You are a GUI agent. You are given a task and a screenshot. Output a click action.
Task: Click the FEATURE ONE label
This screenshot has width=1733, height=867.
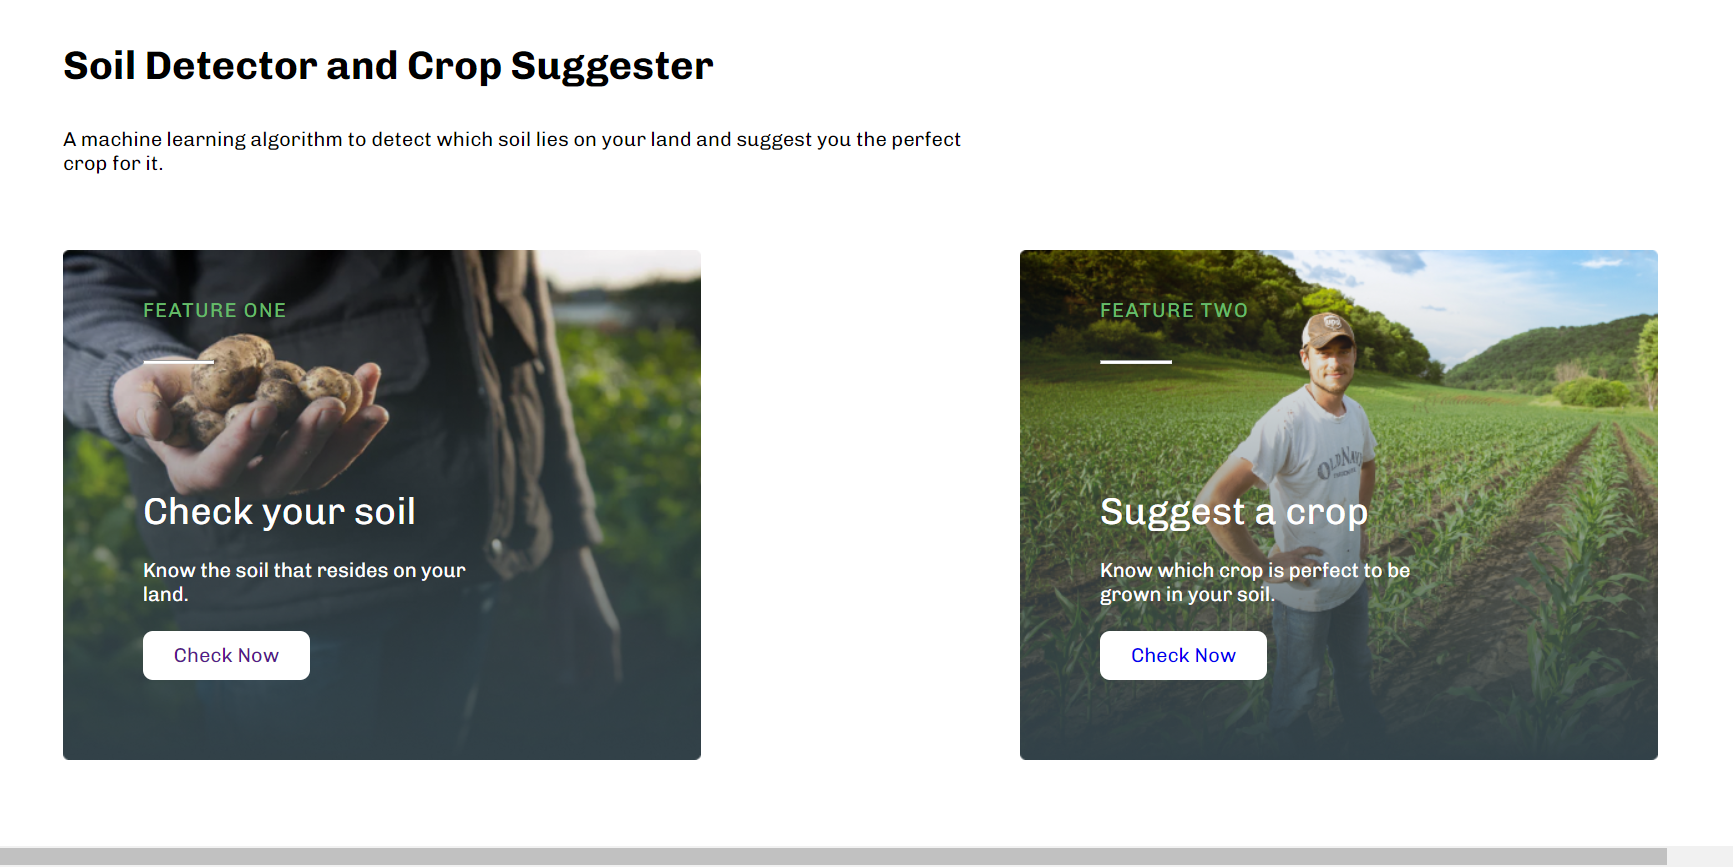coord(215,311)
